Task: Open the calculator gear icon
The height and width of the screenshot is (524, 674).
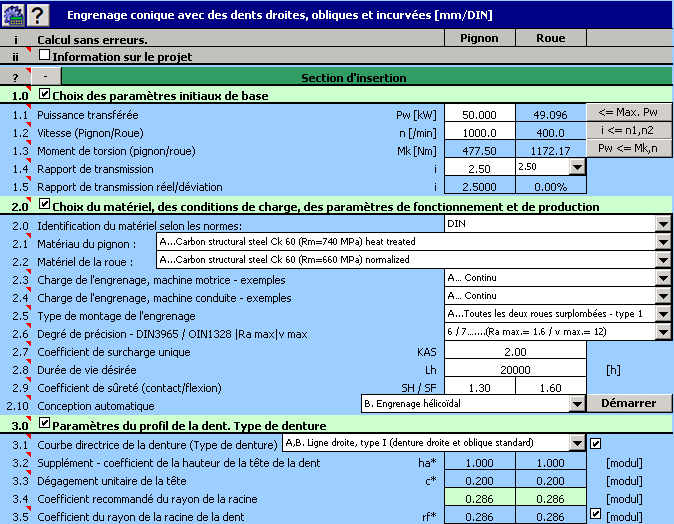Action: [x=13, y=15]
